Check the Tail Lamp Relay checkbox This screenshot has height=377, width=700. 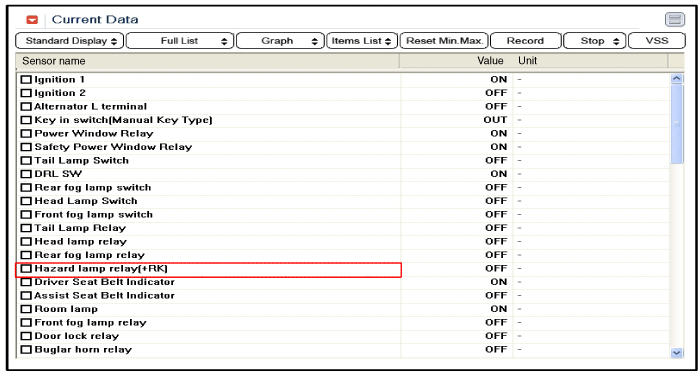coord(26,228)
